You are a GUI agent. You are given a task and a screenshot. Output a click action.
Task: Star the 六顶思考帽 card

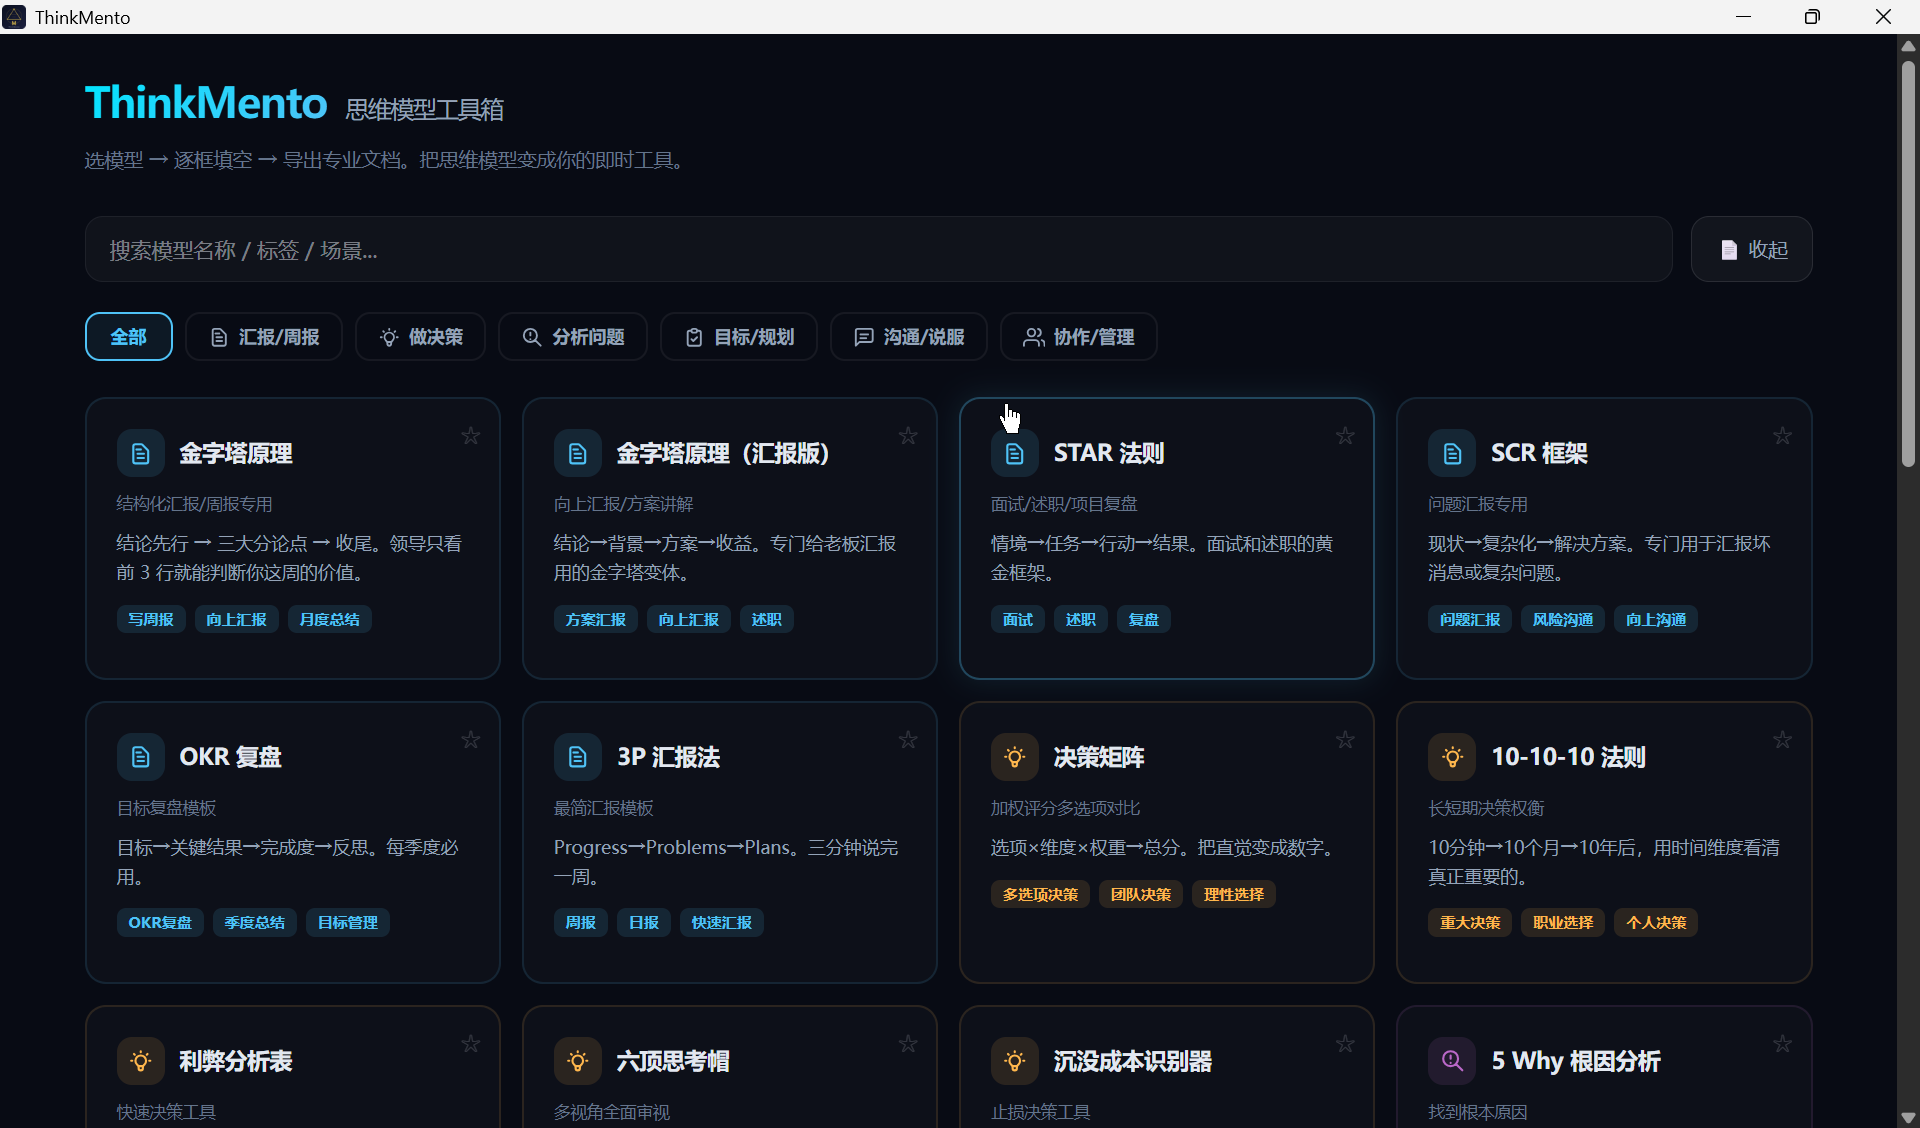point(908,1044)
